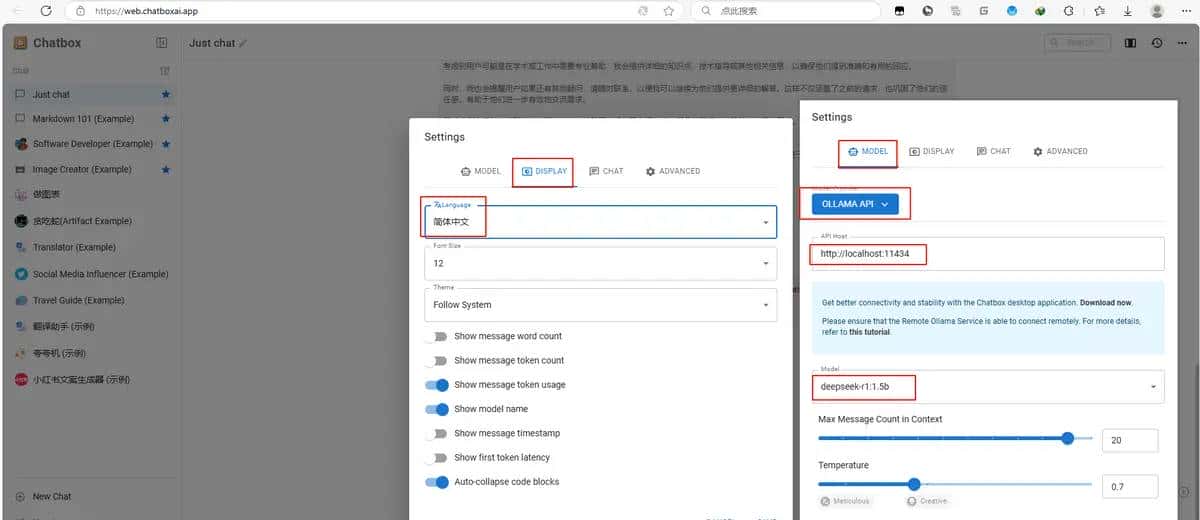The image size is (1200, 520).
Task: Start a New Chat from sidebar
Action: click(x=52, y=496)
